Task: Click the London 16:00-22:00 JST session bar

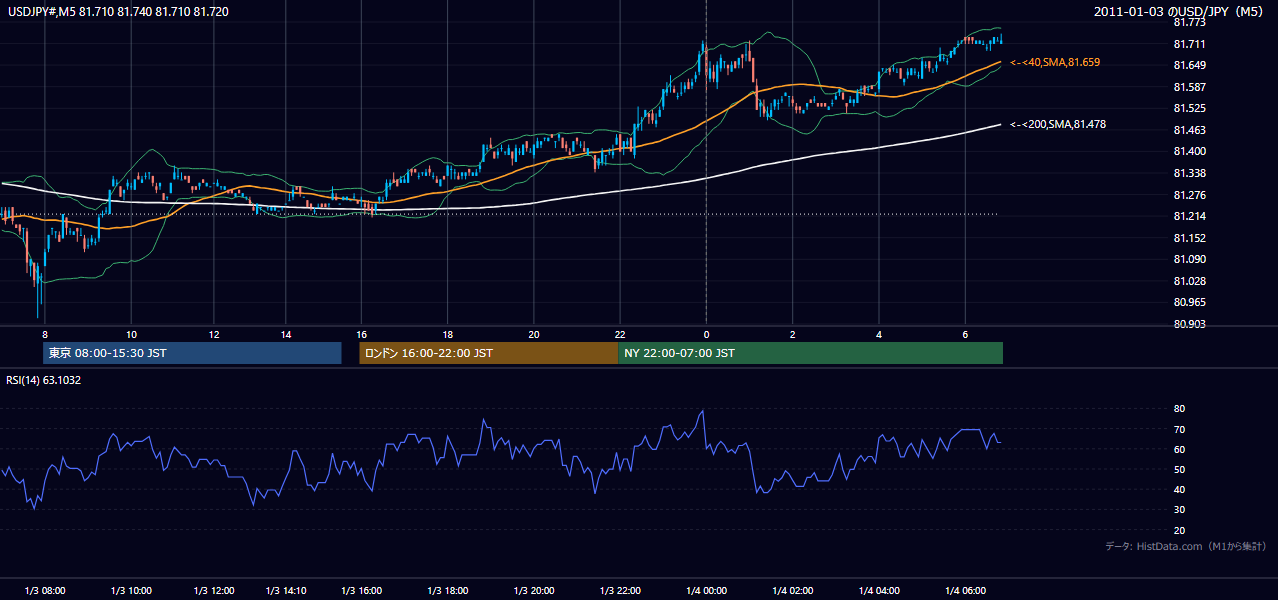Action: pos(488,353)
